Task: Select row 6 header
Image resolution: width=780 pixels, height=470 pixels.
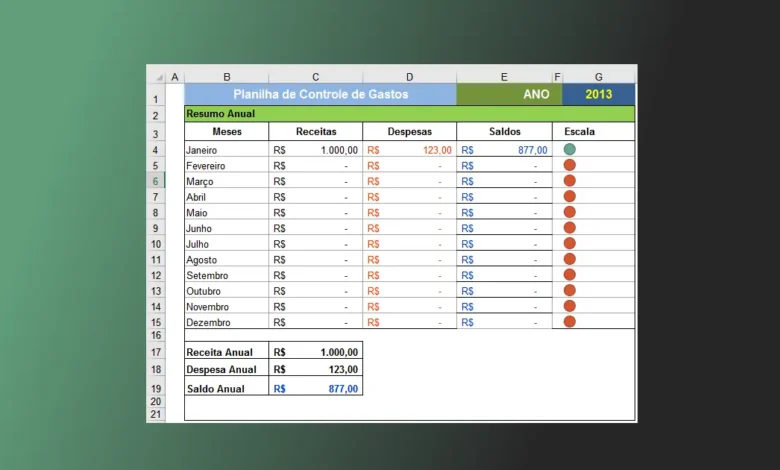Action: [x=156, y=181]
